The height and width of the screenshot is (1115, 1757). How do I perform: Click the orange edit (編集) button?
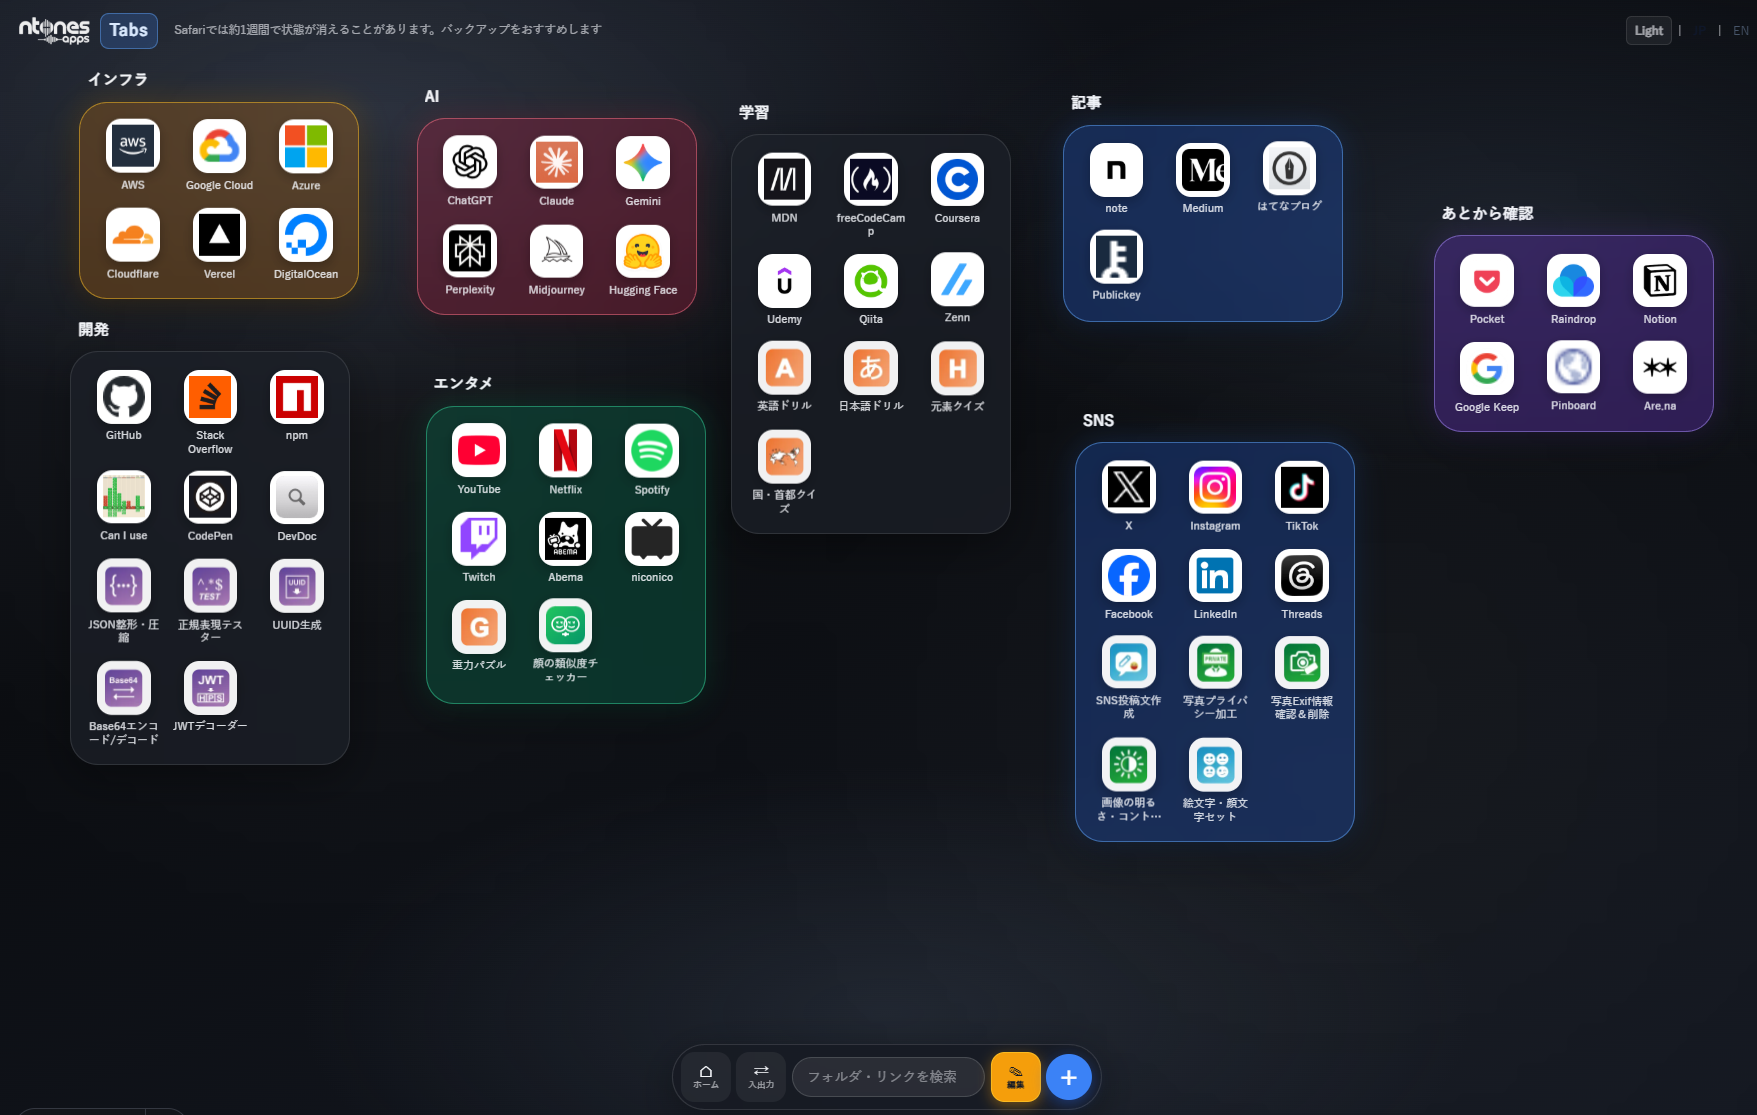coord(1016,1077)
